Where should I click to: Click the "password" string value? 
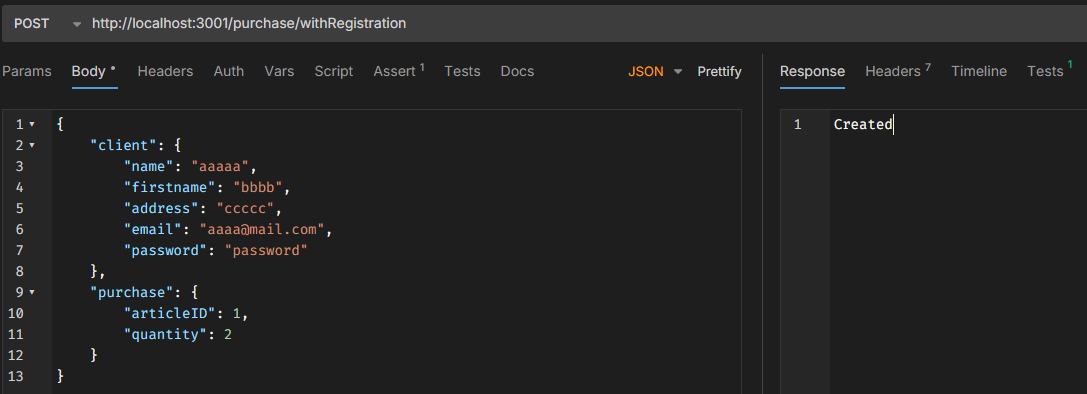point(266,250)
